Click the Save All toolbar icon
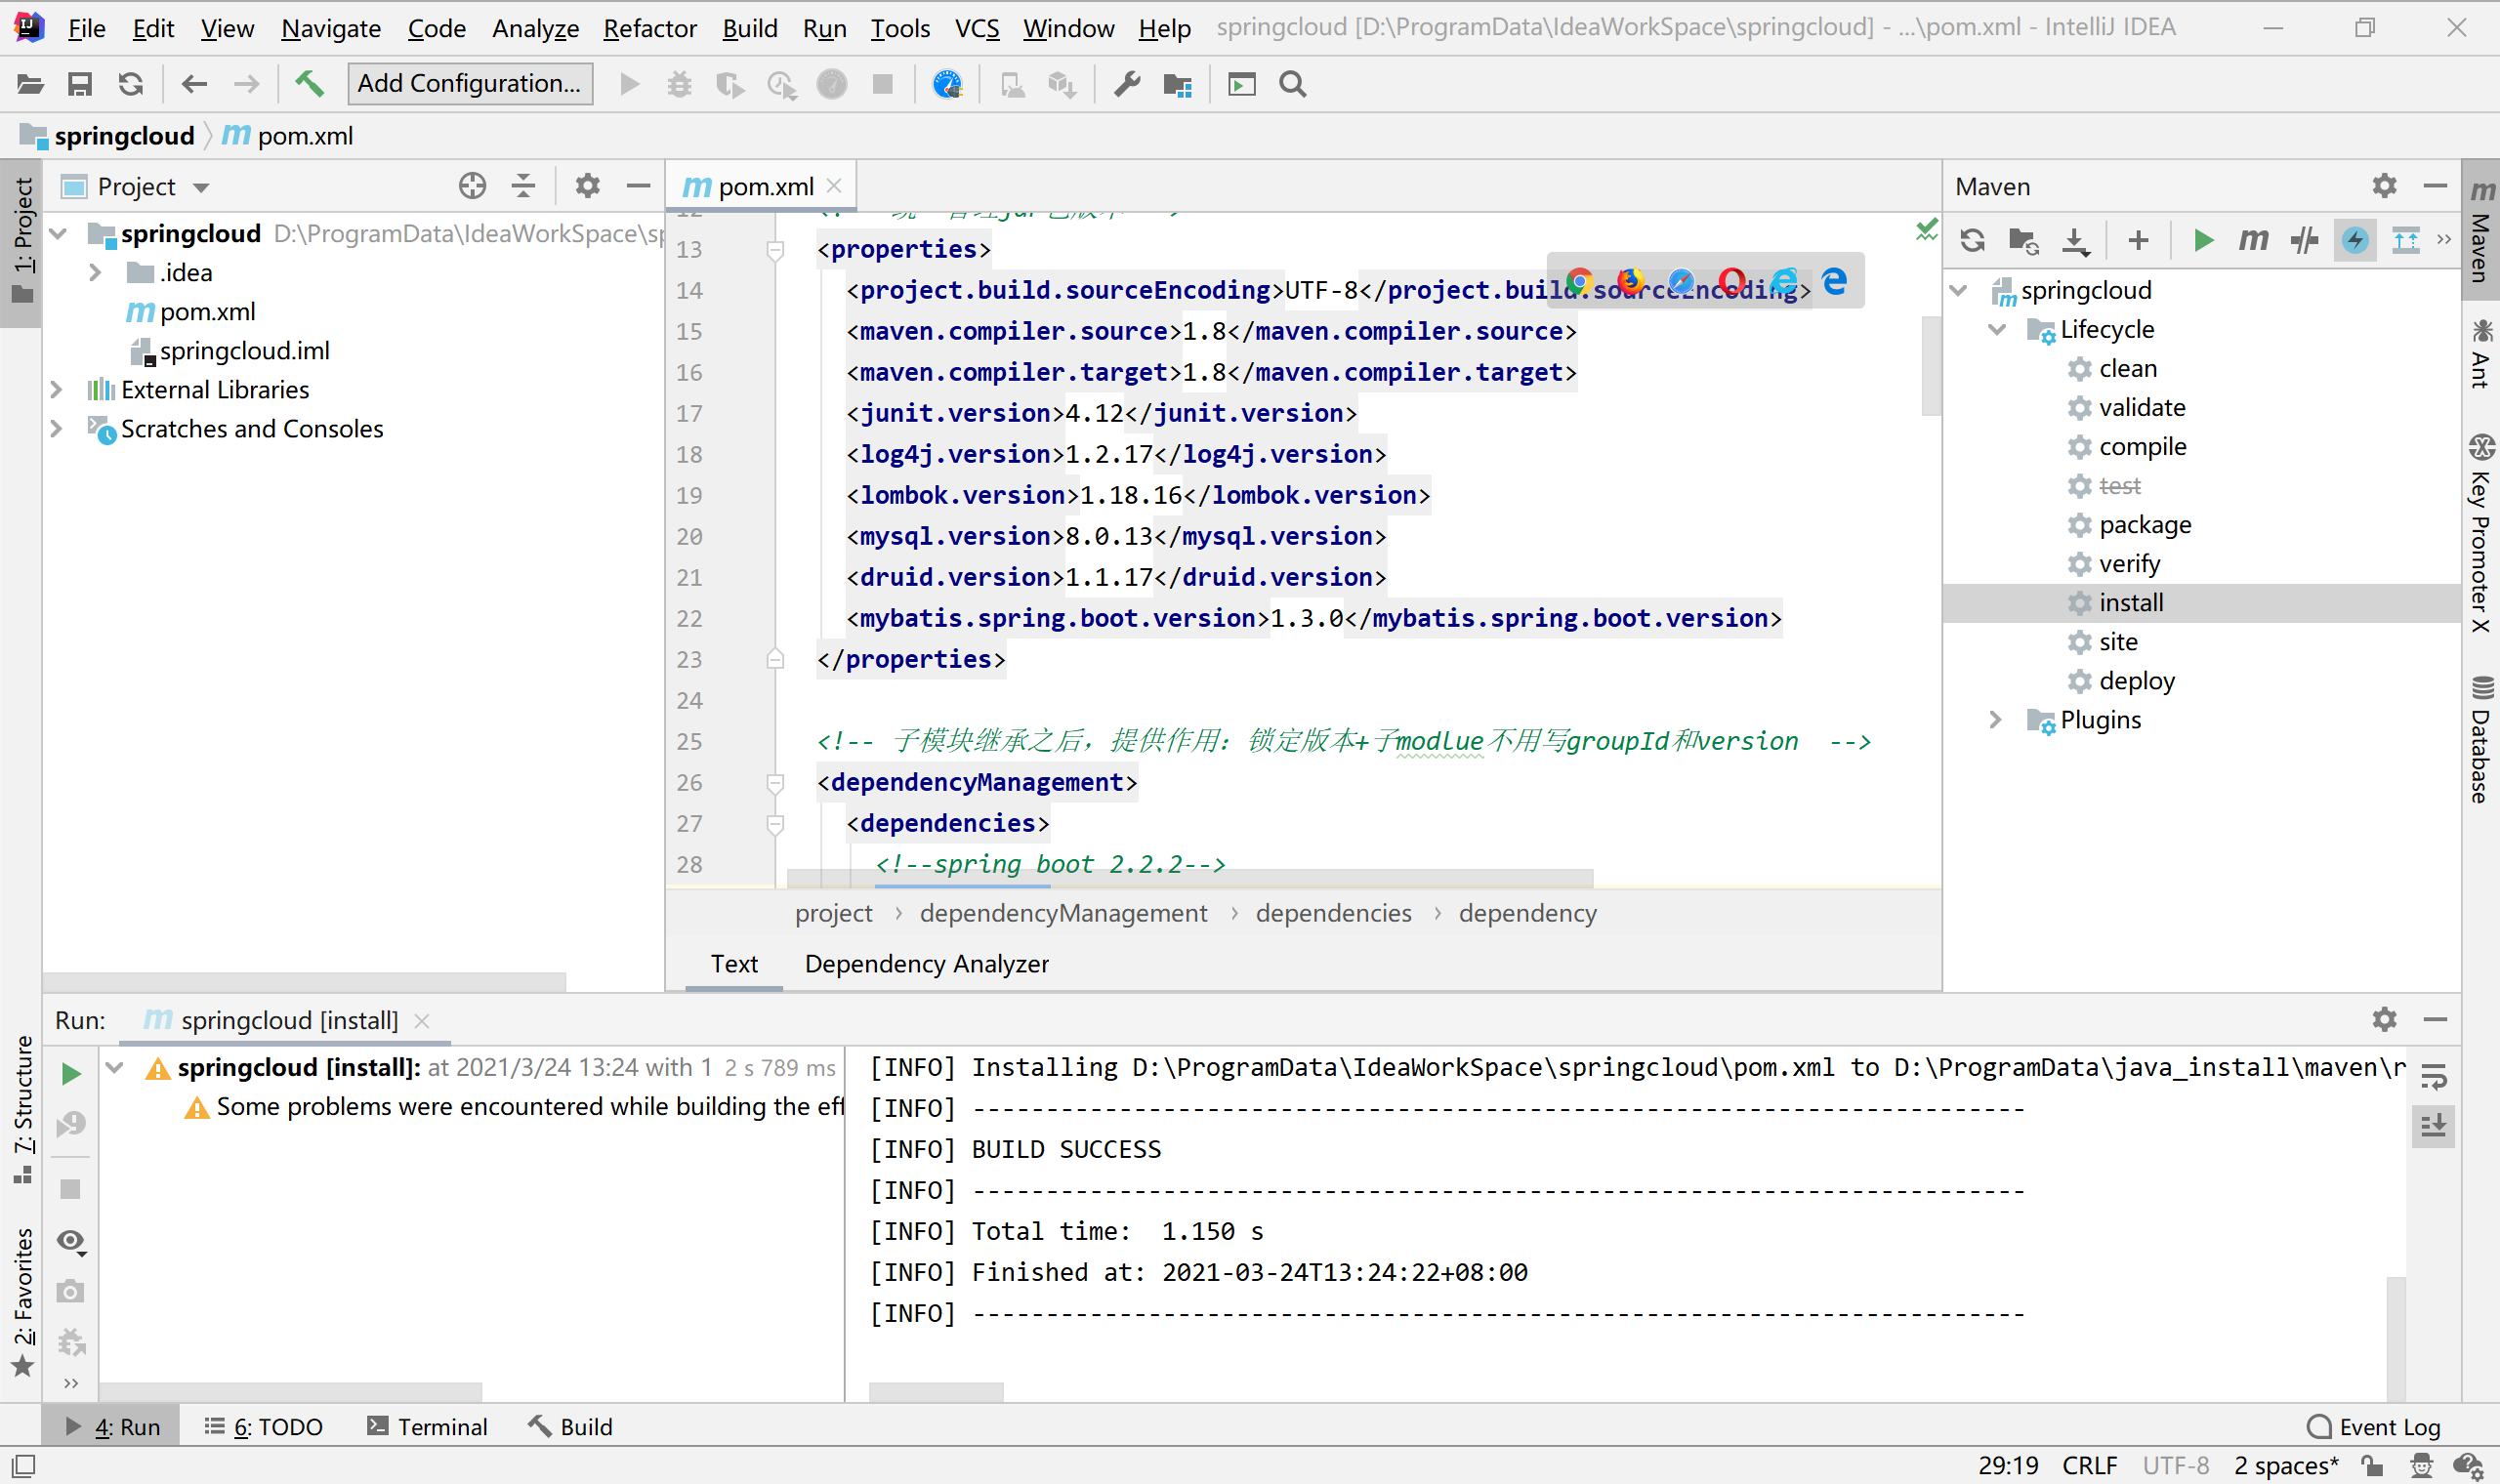The width and height of the screenshot is (2500, 1484). 80,84
